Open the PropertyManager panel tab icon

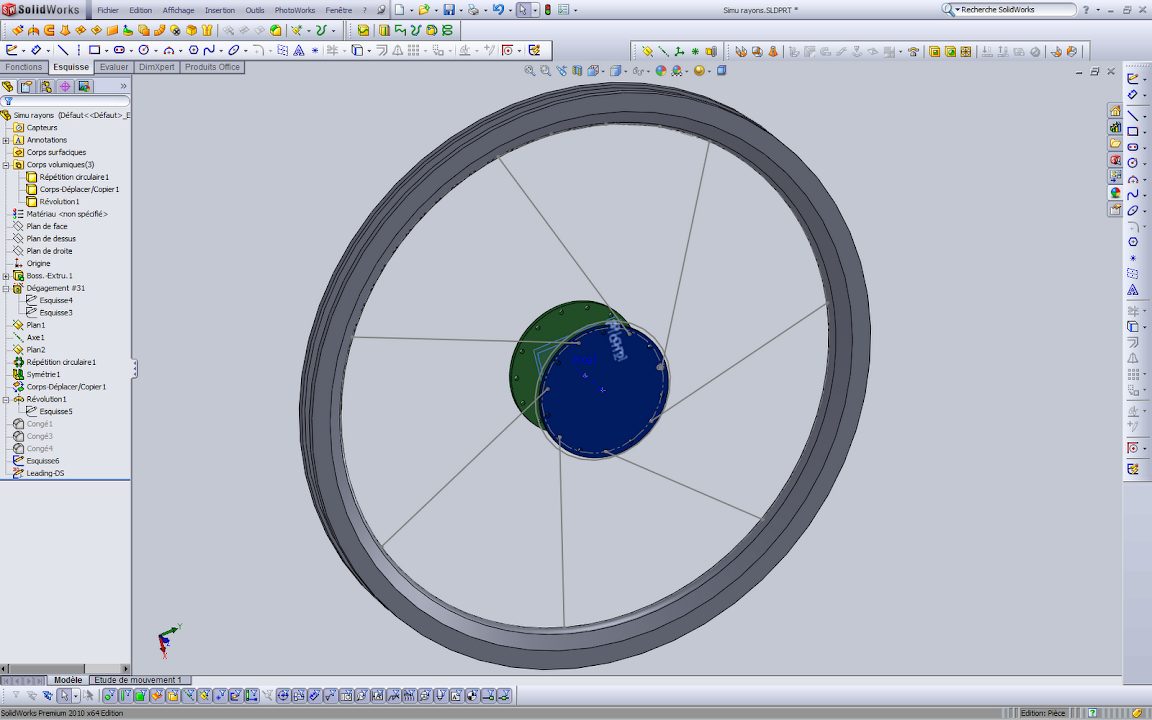[26, 87]
